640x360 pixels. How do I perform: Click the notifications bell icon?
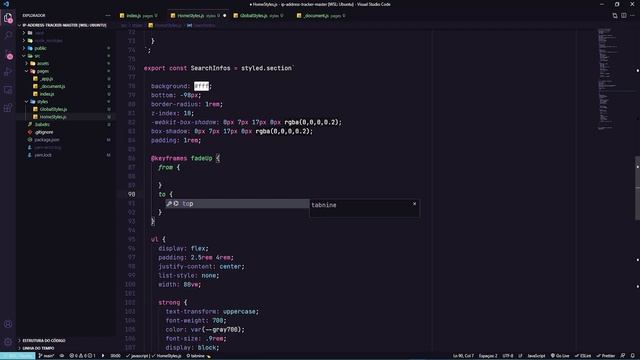click(x=633, y=356)
